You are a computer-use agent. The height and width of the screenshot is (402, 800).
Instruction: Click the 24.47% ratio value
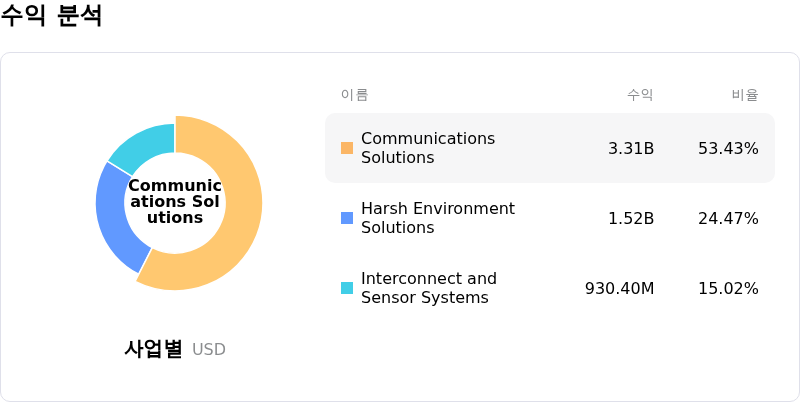728,218
